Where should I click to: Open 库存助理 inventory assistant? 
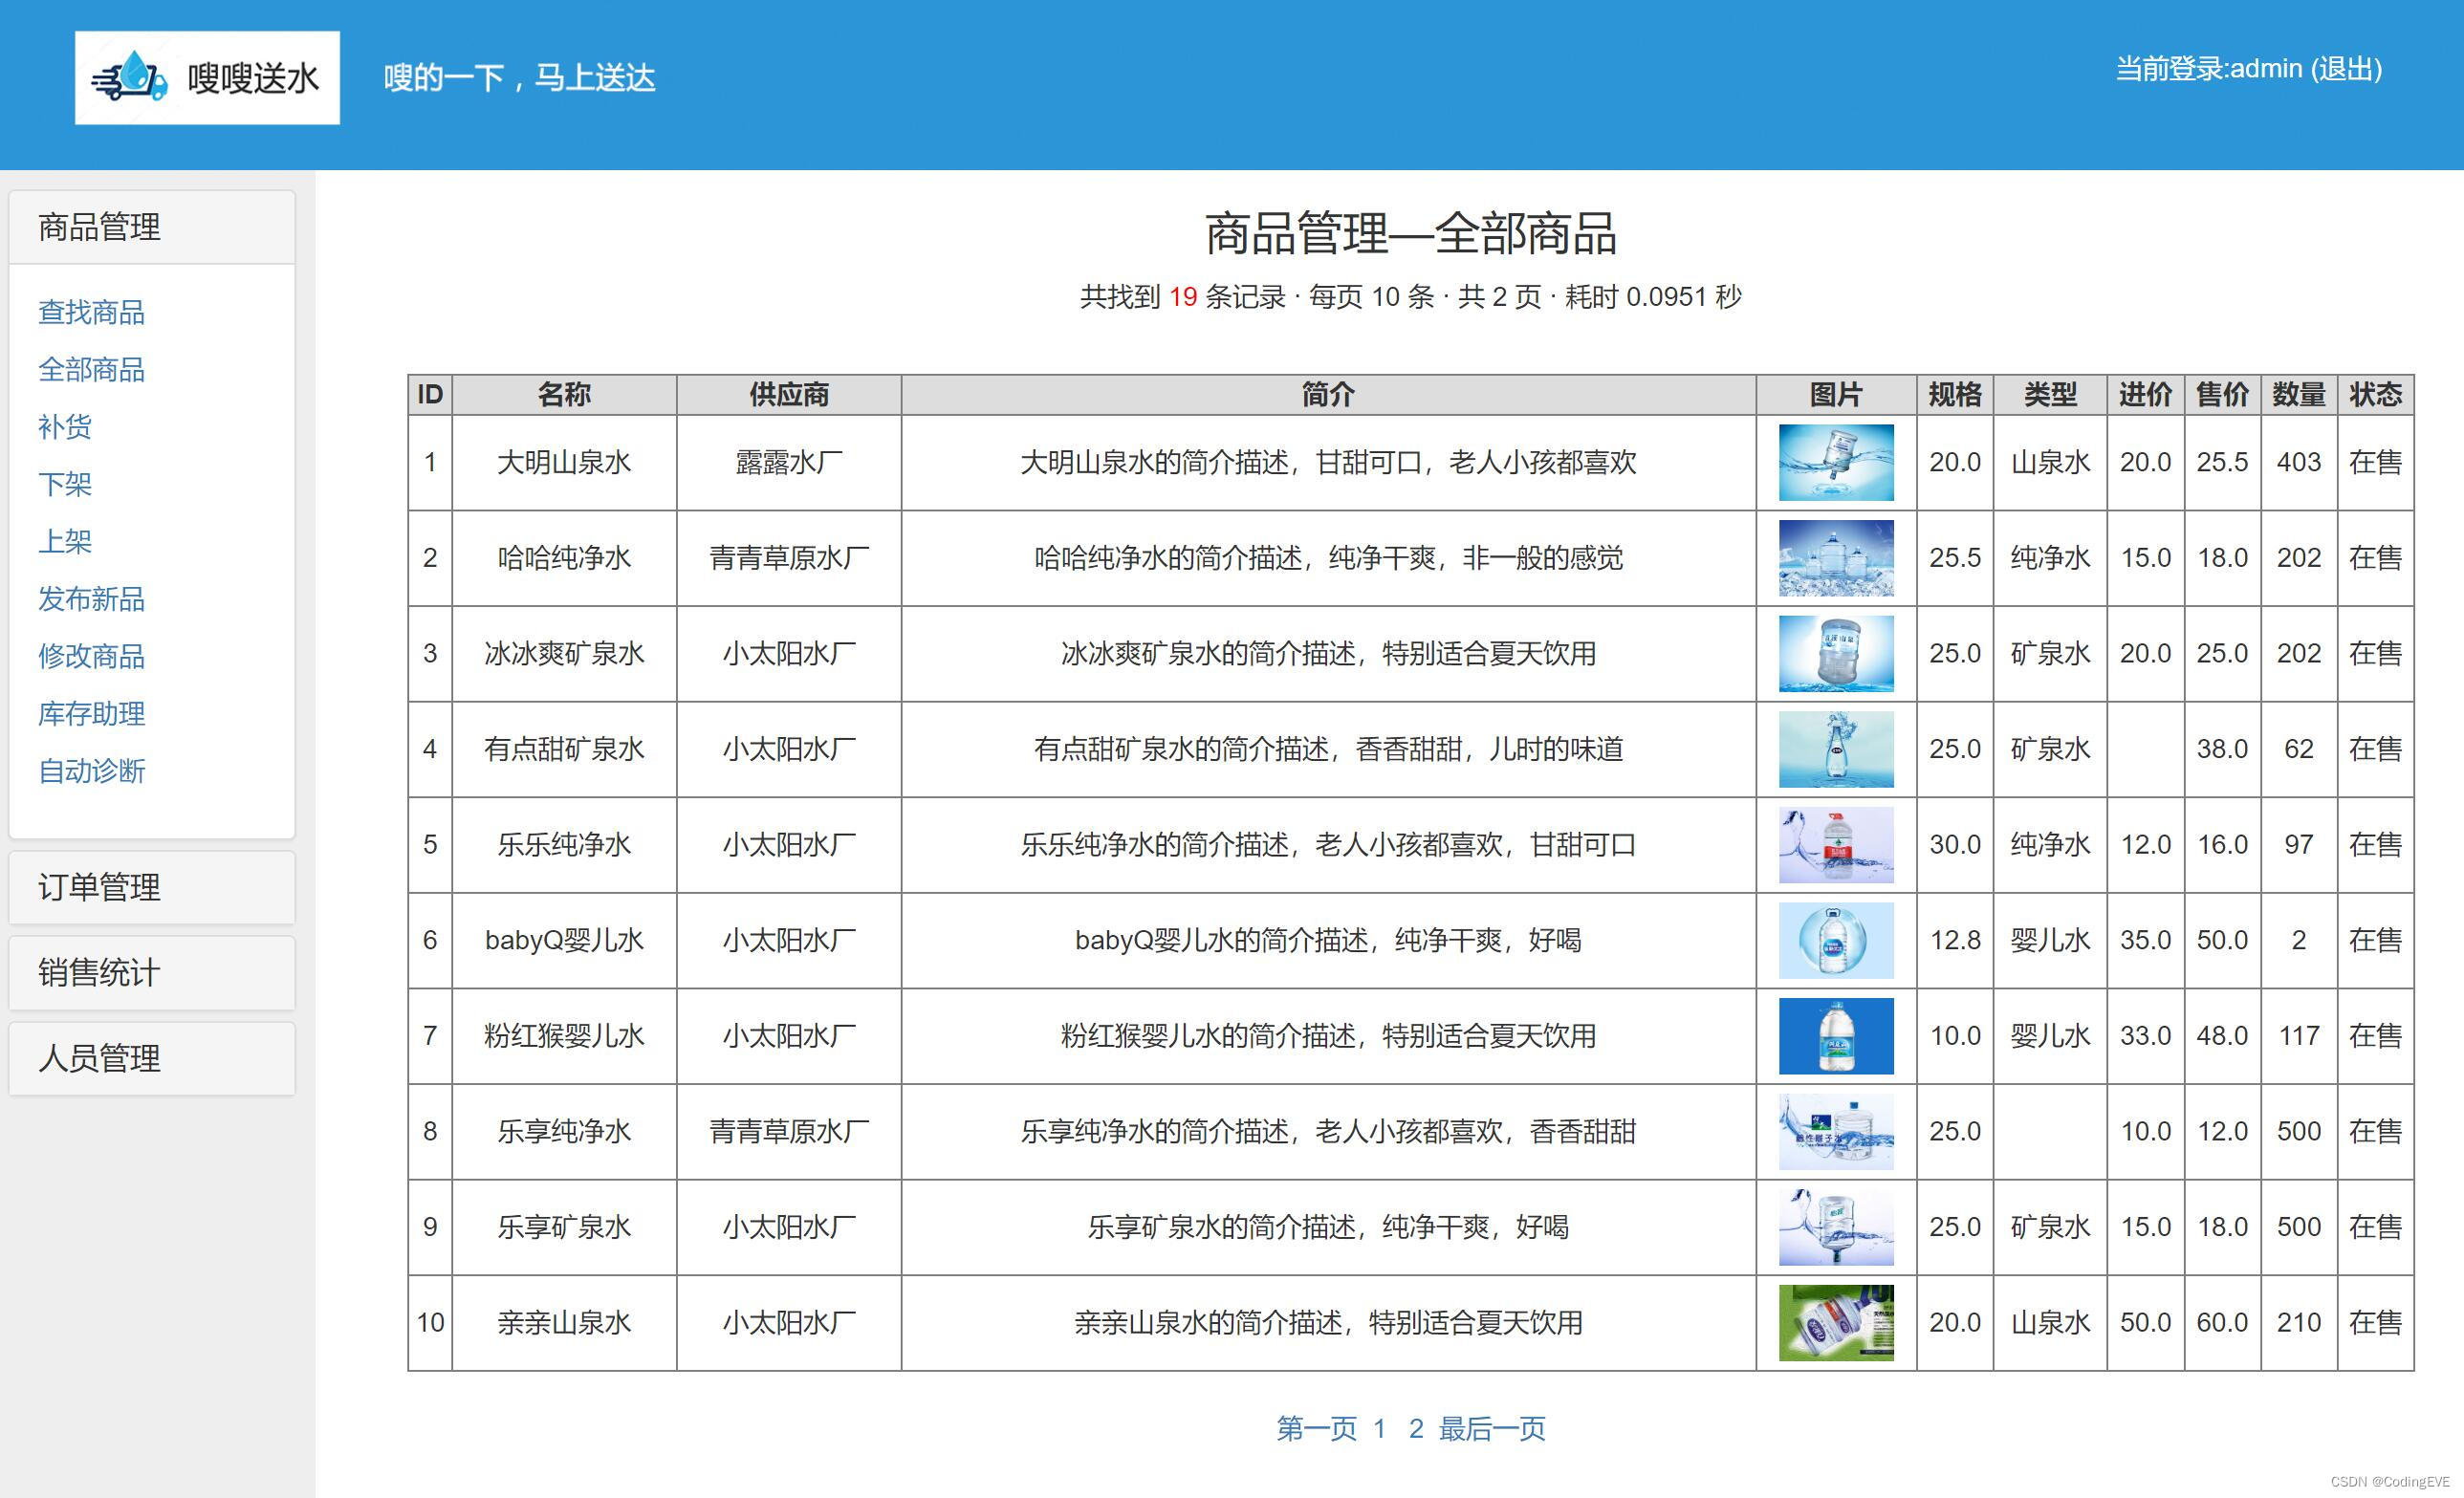tap(91, 714)
